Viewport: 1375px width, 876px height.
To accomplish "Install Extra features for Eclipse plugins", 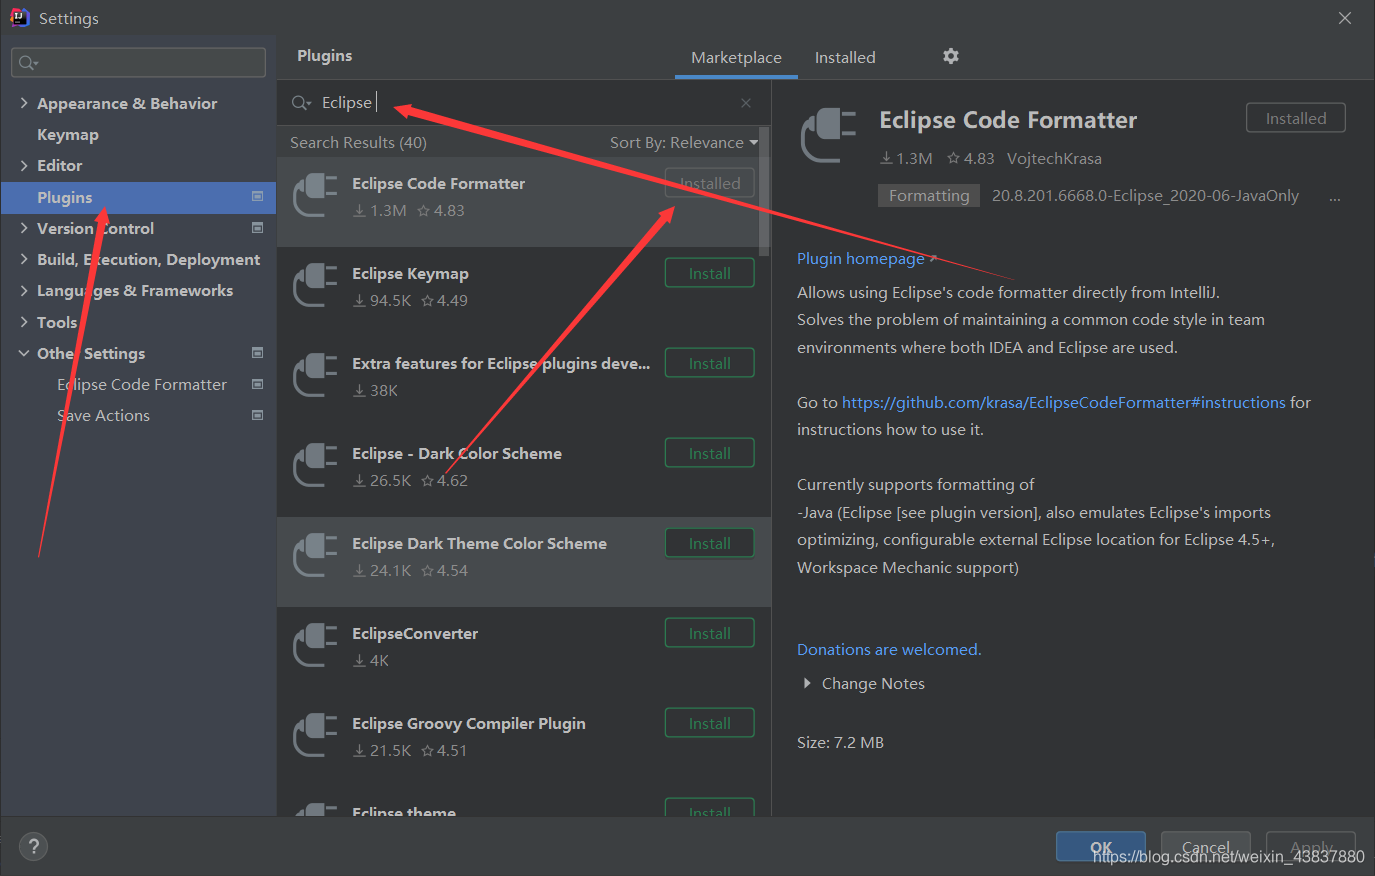I will click(x=710, y=363).
